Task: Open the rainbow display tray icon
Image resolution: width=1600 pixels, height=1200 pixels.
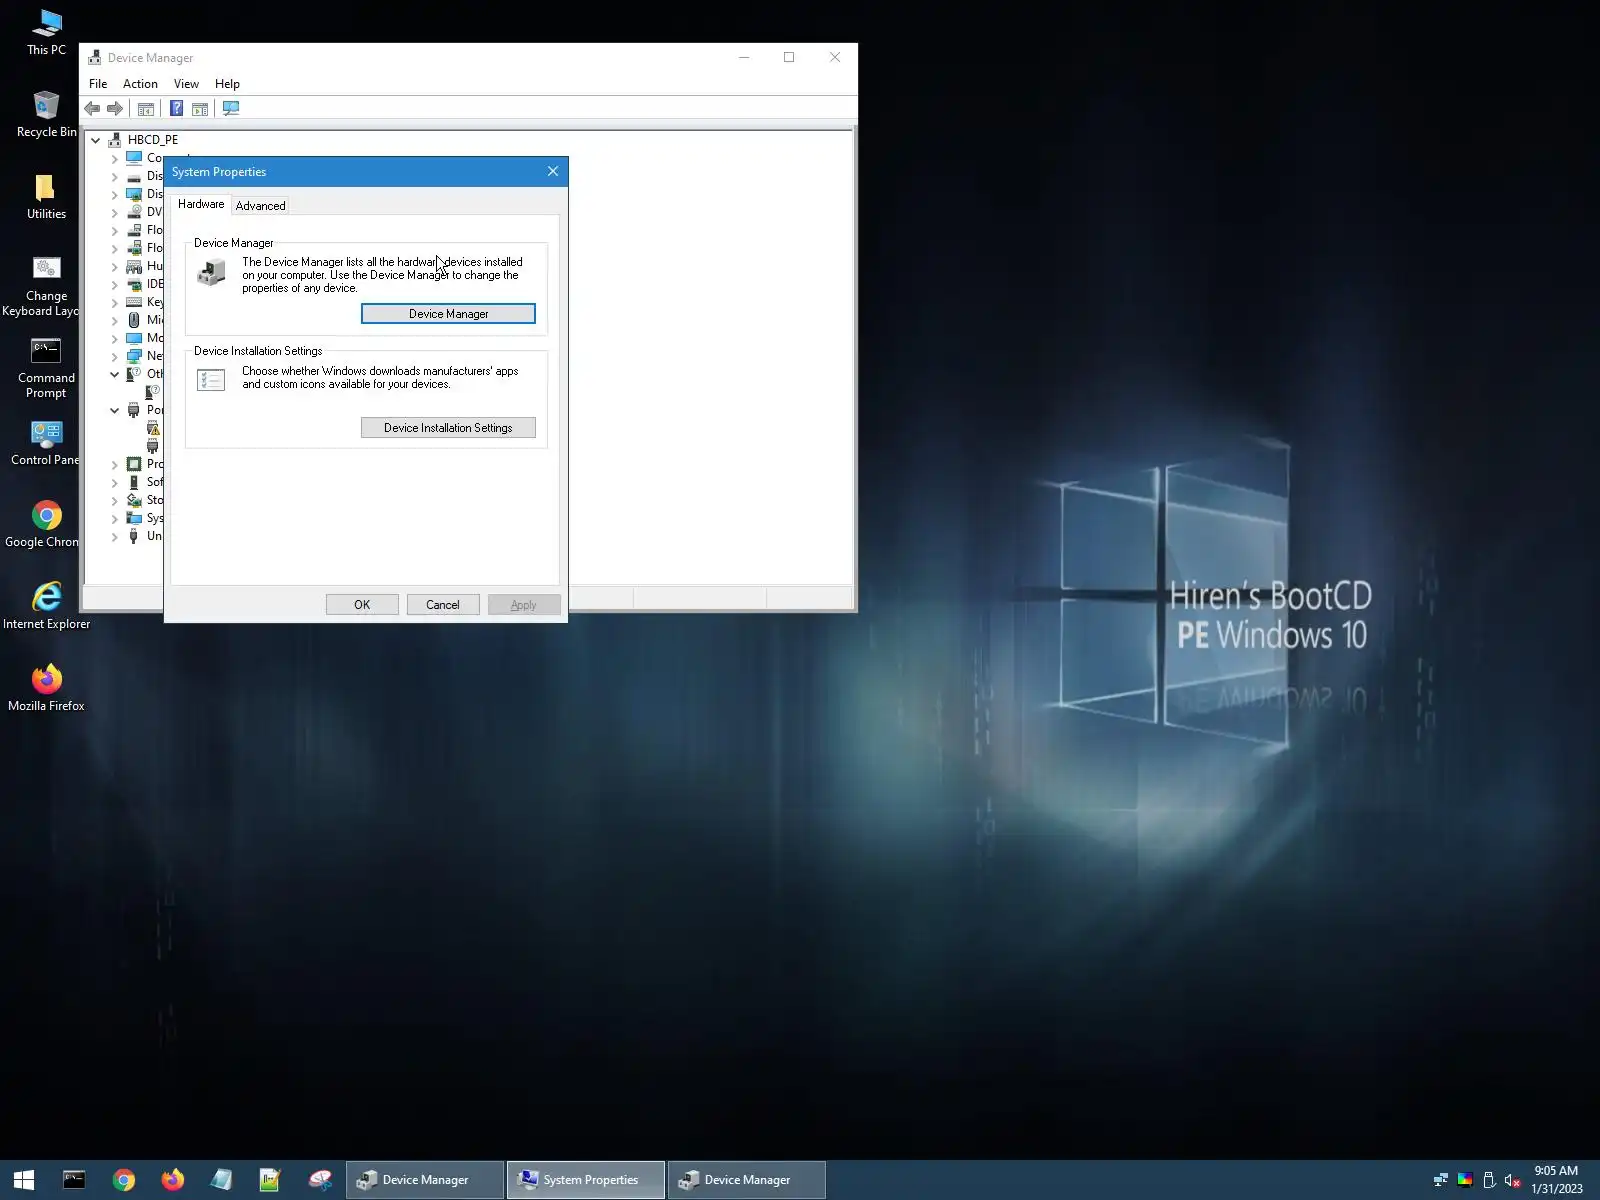Action: point(1465,1180)
